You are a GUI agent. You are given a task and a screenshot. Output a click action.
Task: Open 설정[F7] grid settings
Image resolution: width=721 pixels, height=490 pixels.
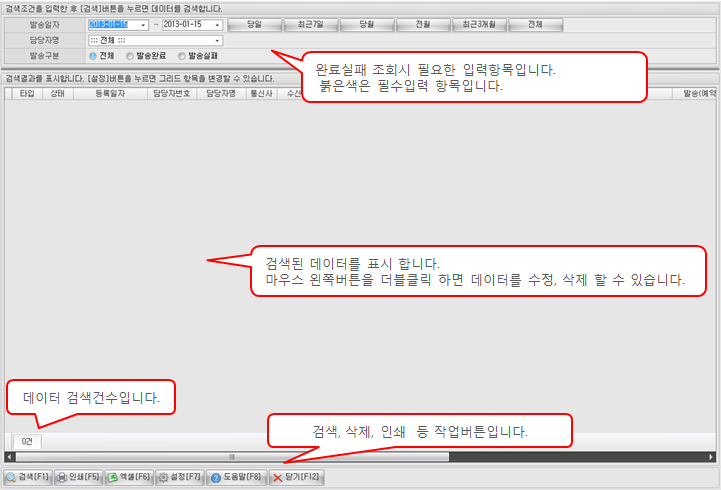(180, 477)
